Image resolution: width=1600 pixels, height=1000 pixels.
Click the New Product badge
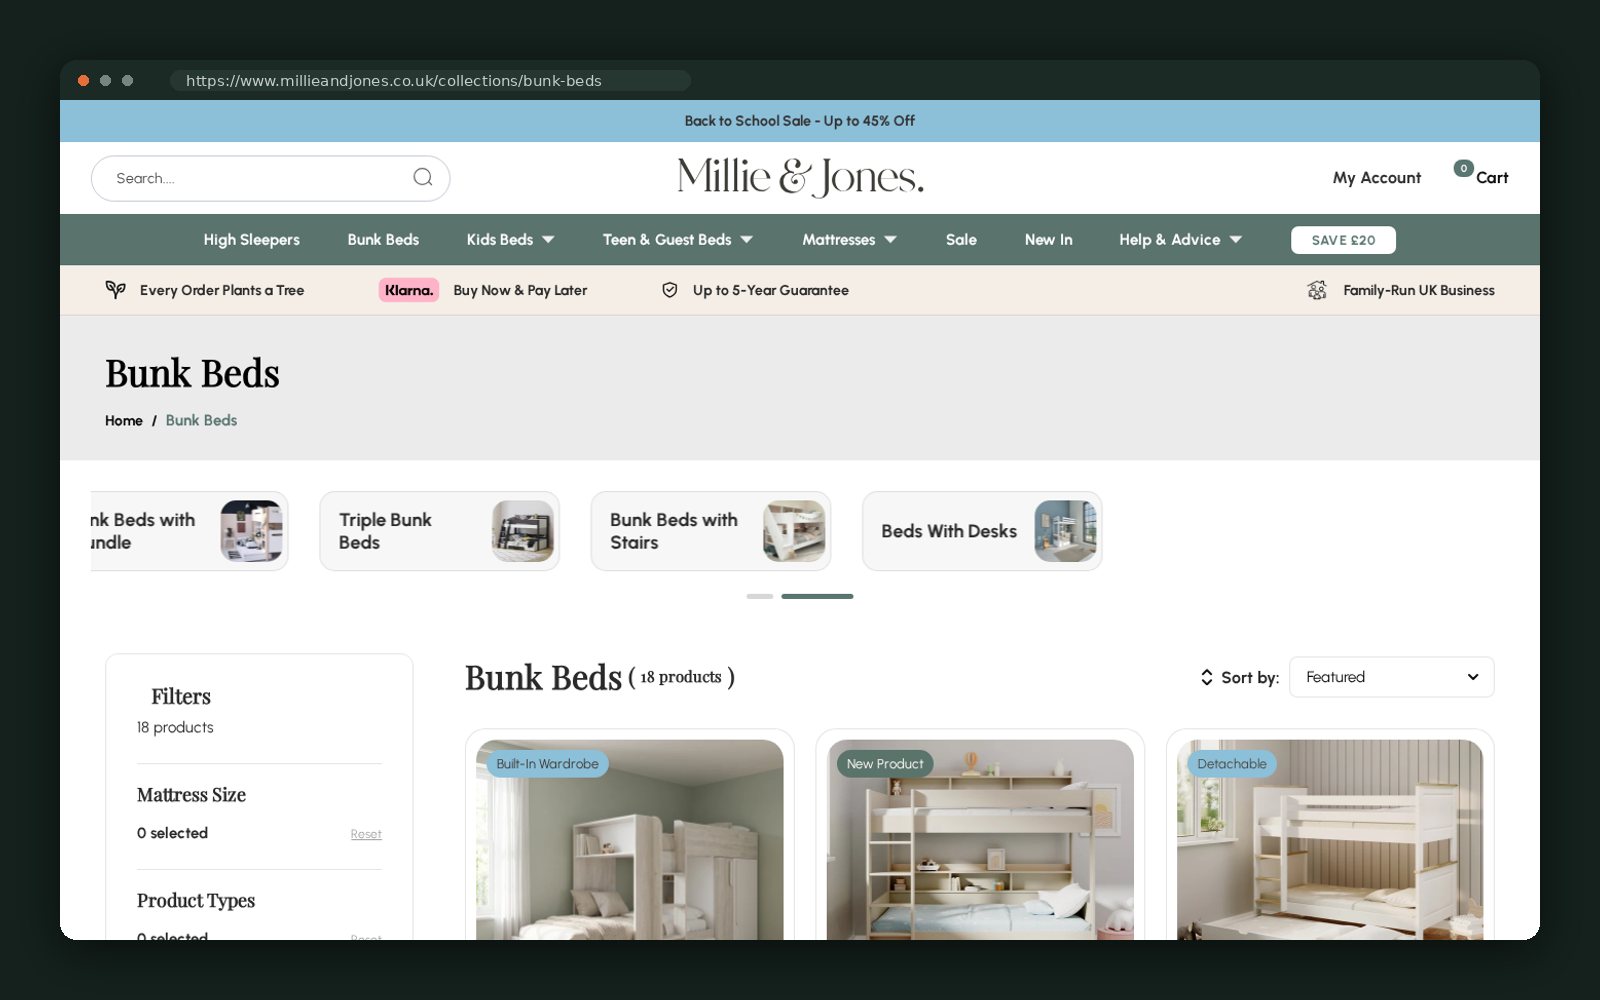click(x=885, y=764)
